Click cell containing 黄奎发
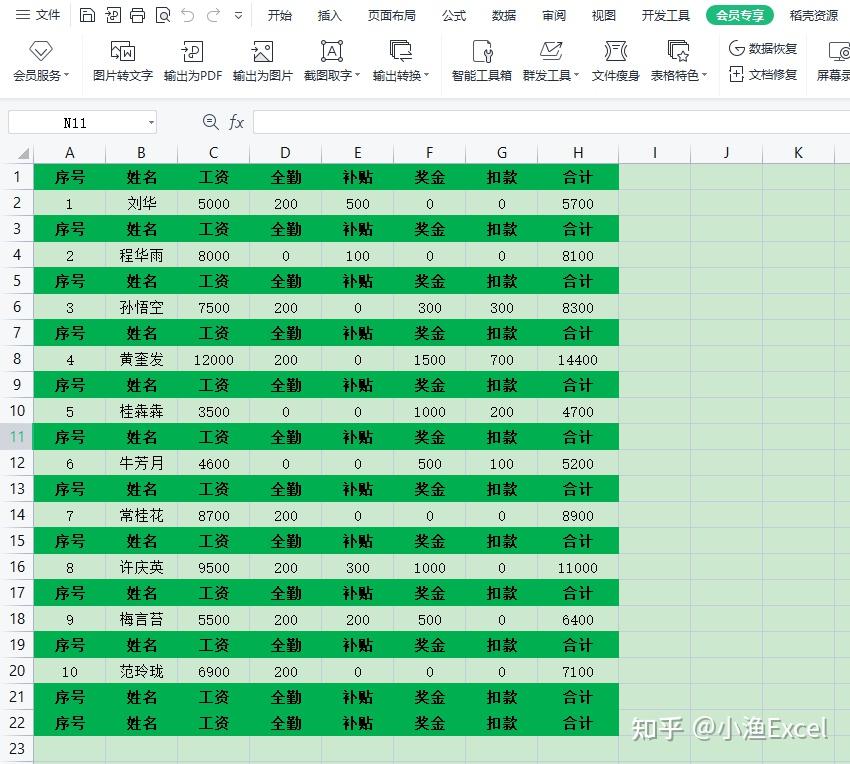 pos(141,359)
